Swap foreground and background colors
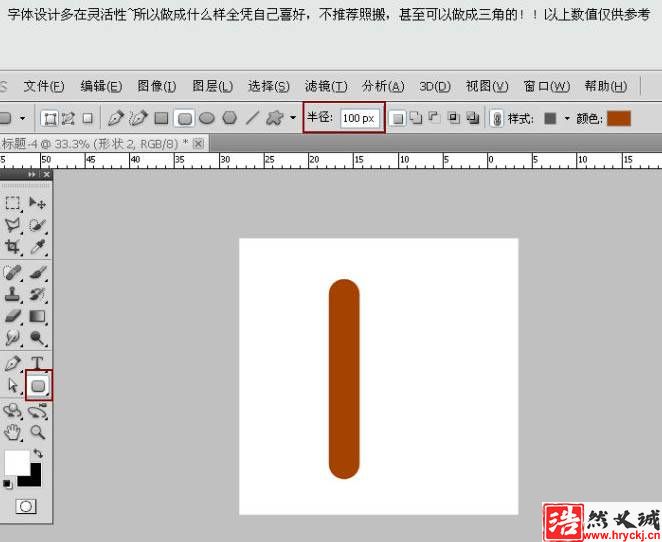Screen dimensions: 662x542 point(38,454)
